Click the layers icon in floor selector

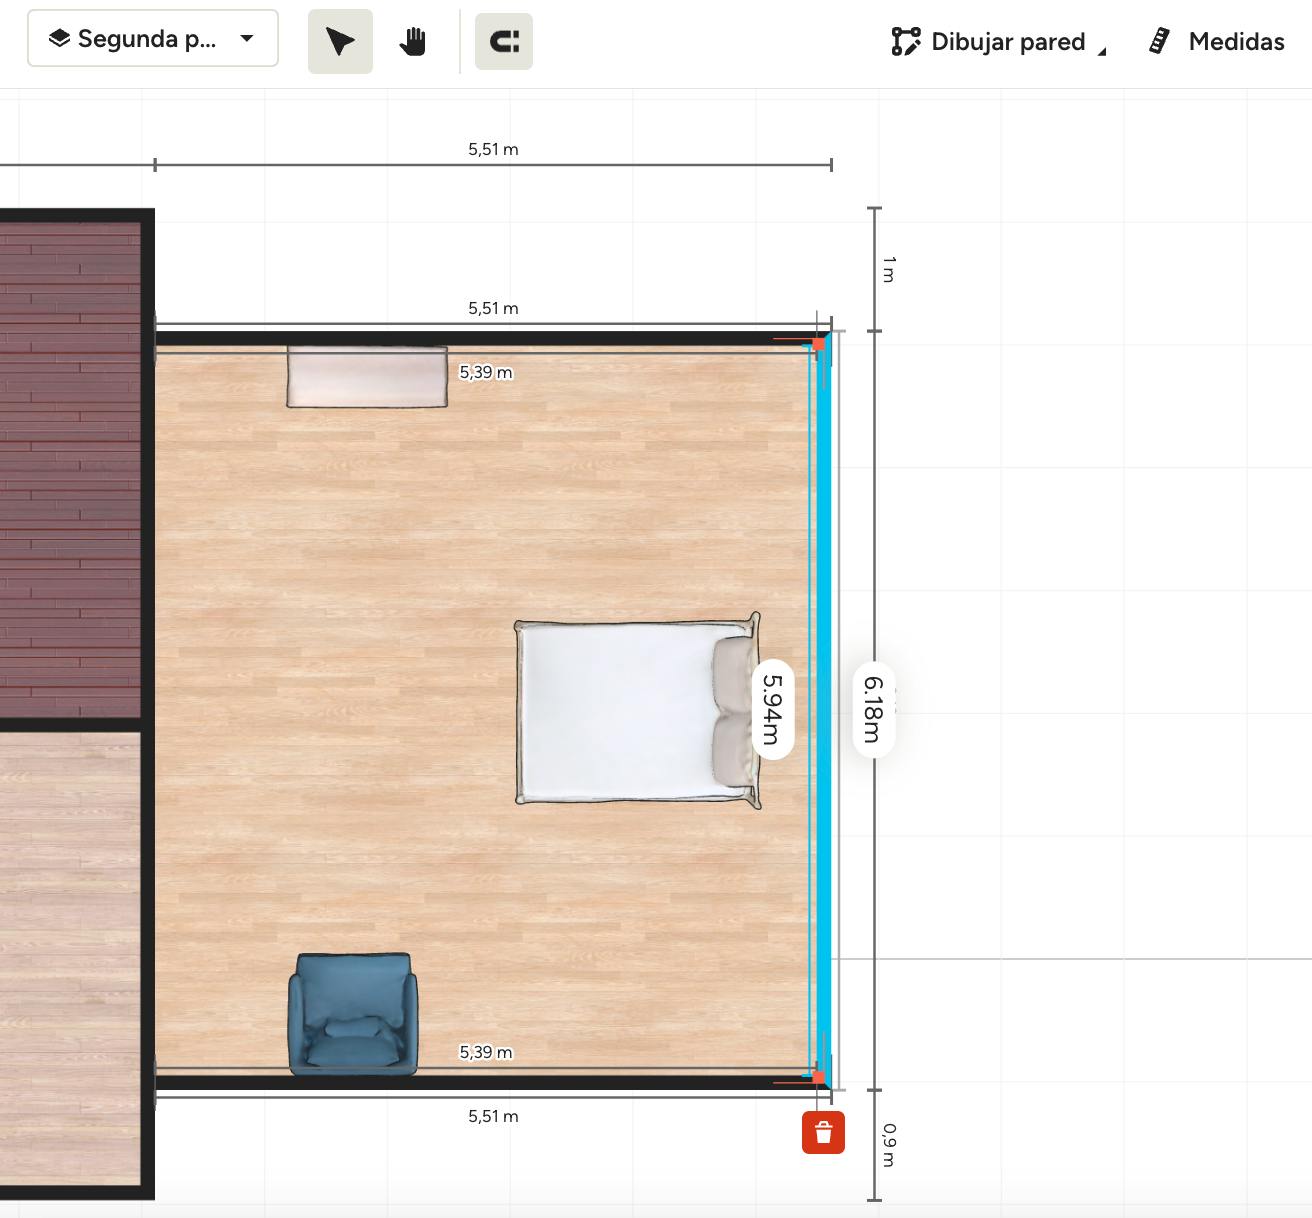[x=59, y=39]
